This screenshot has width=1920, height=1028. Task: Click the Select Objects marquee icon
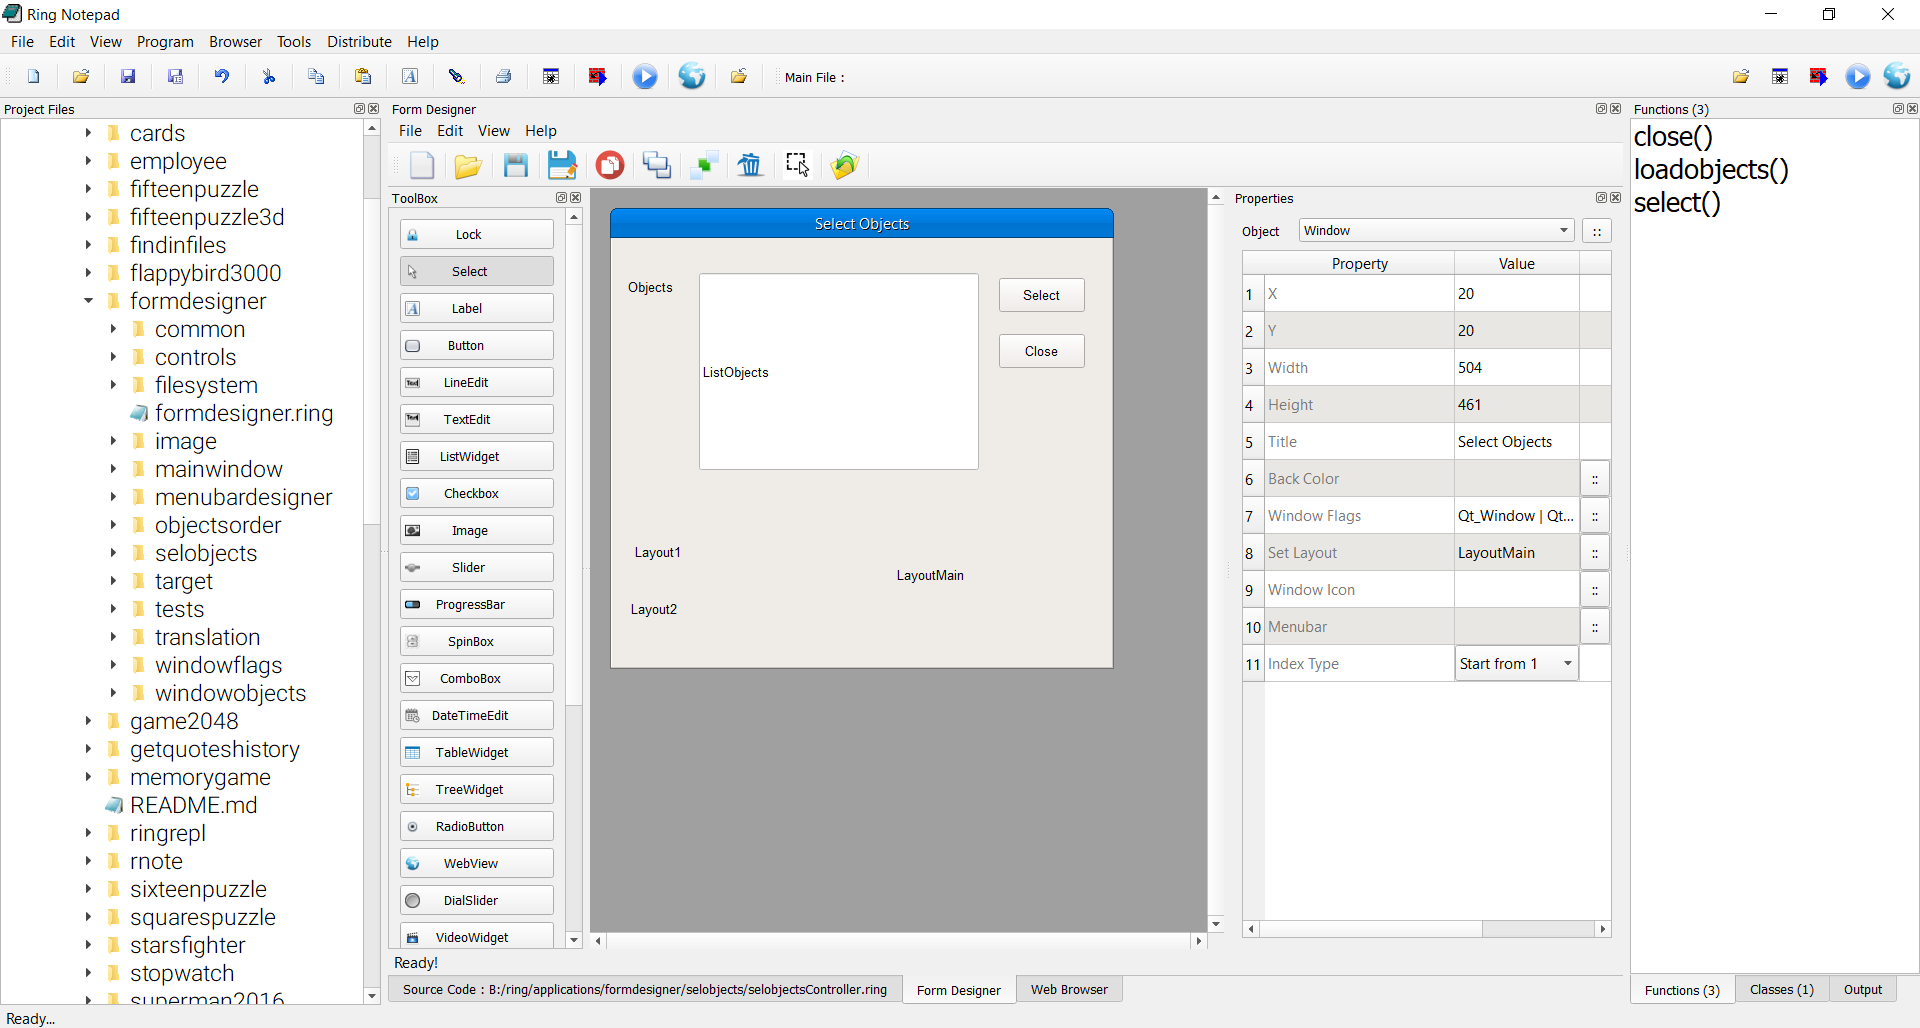click(x=797, y=165)
